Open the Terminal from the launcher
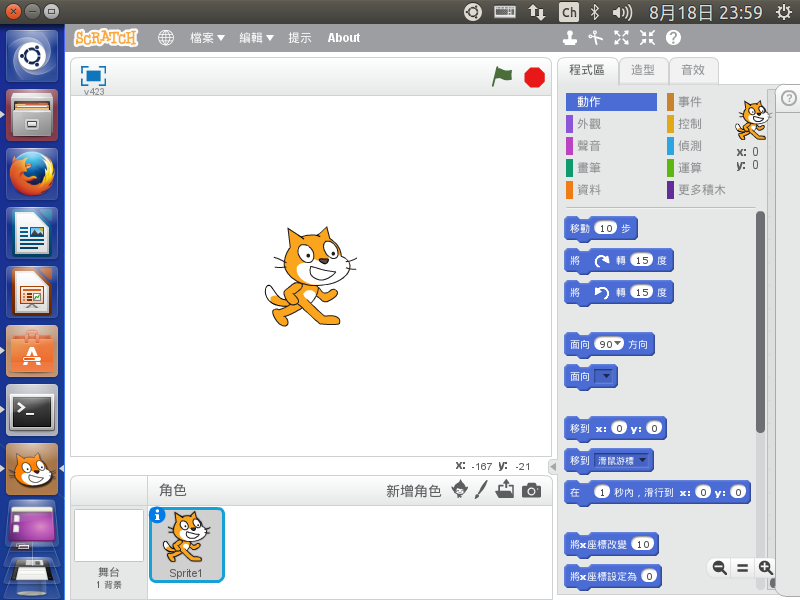The image size is (800, 600). pos(32,410)
